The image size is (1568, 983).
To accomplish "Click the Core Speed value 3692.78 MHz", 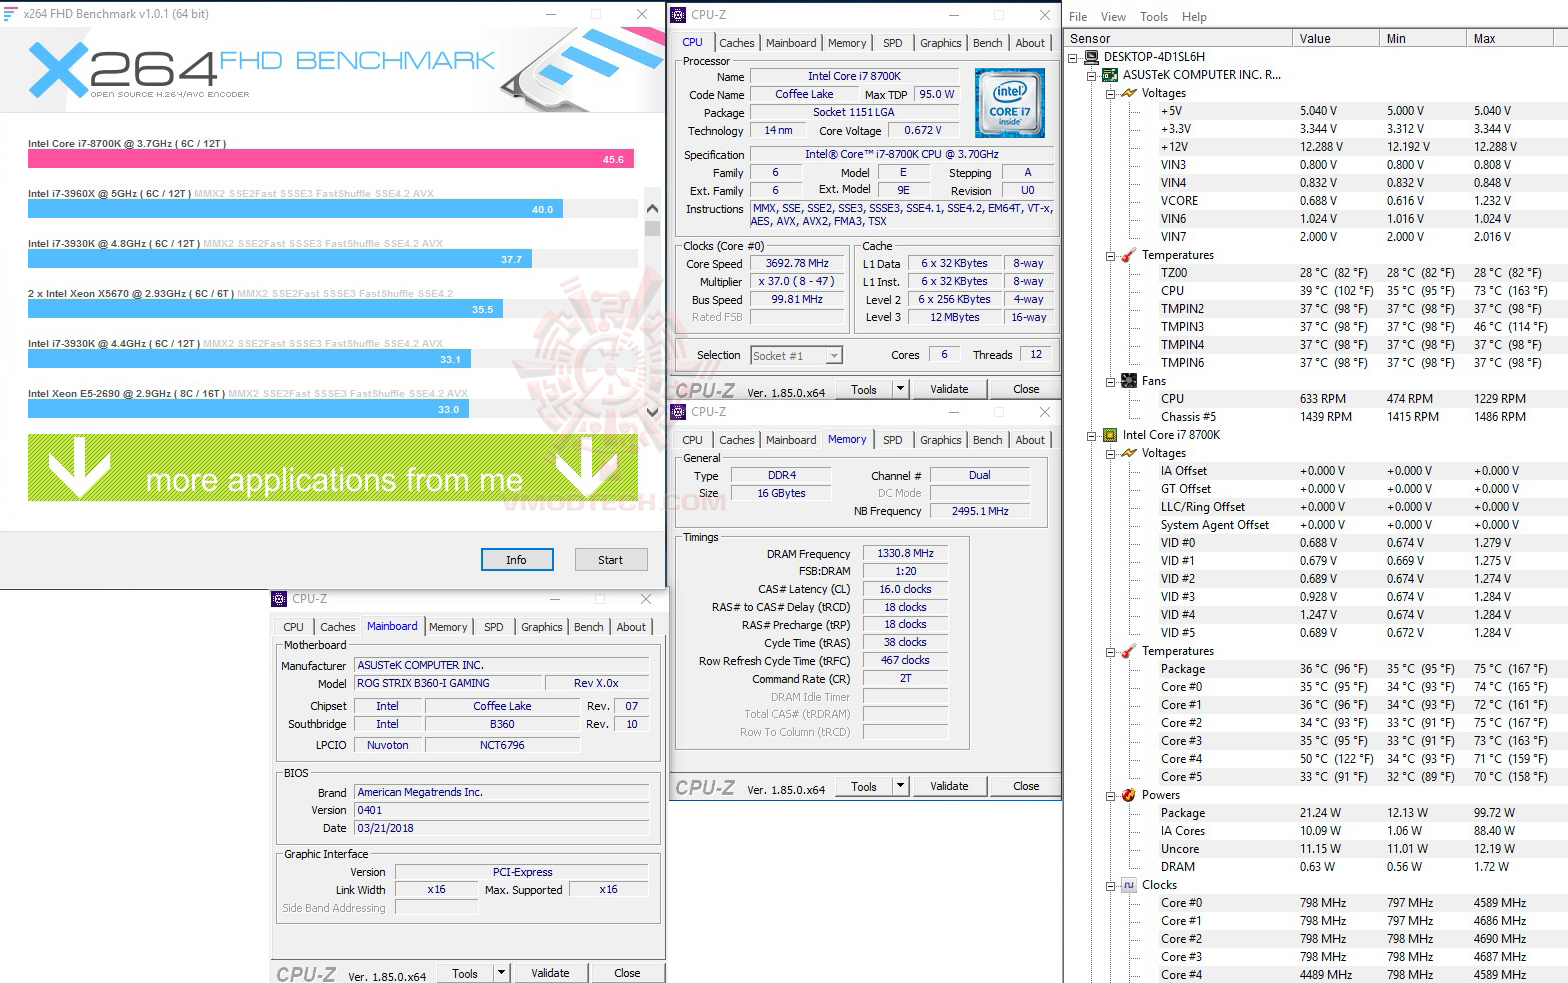I will point(797,264).
